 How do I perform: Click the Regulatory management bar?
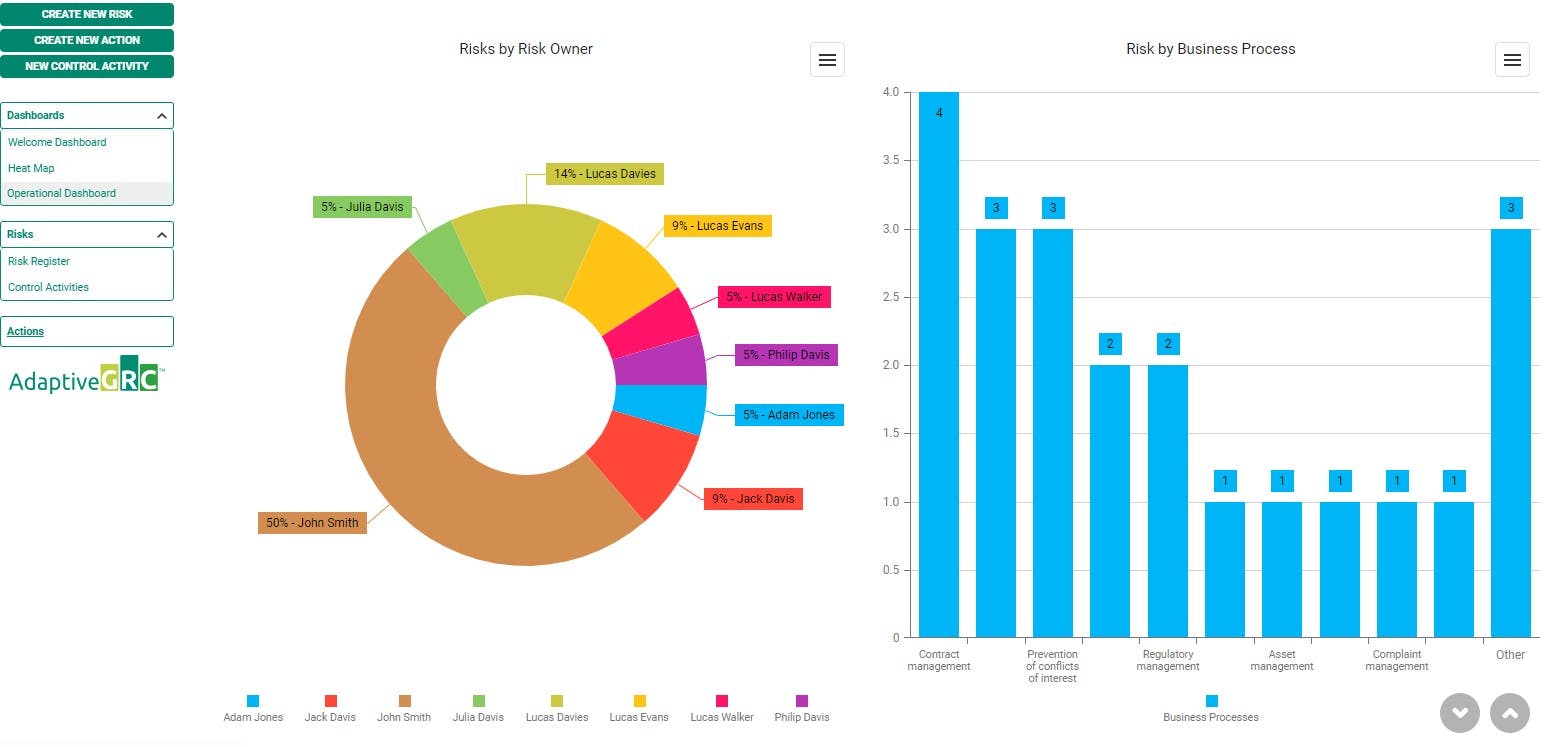pyautogui.click(x=1168, y=501)
